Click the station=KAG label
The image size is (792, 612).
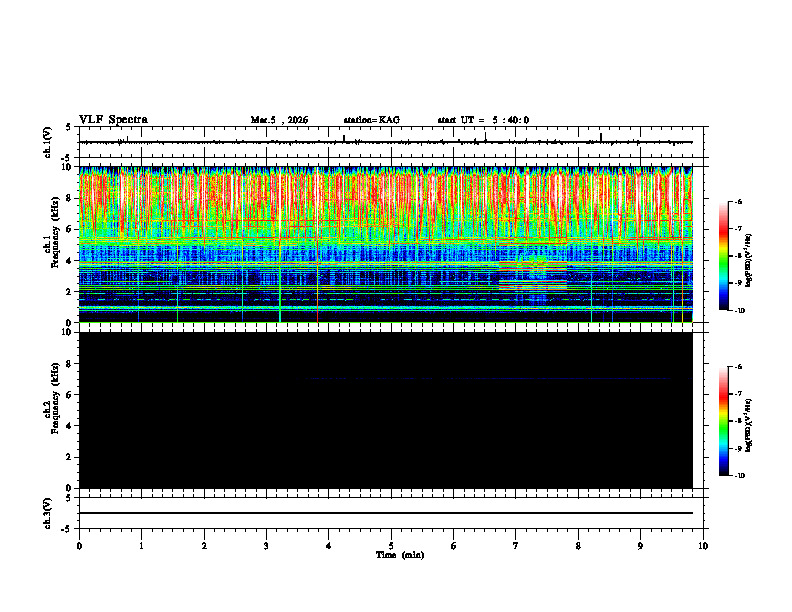pyautogui.click(x=372, y=120)
